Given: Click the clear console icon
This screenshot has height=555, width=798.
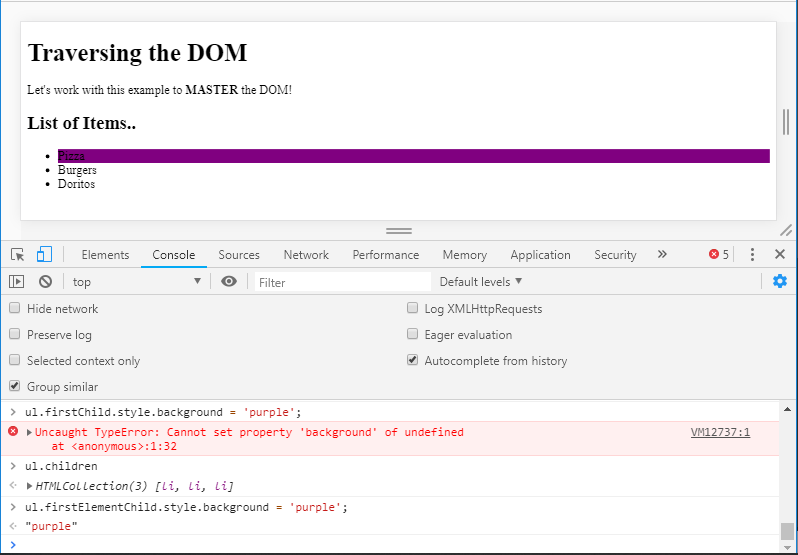Looking at the screenshot, I should [x=45, y=282].
